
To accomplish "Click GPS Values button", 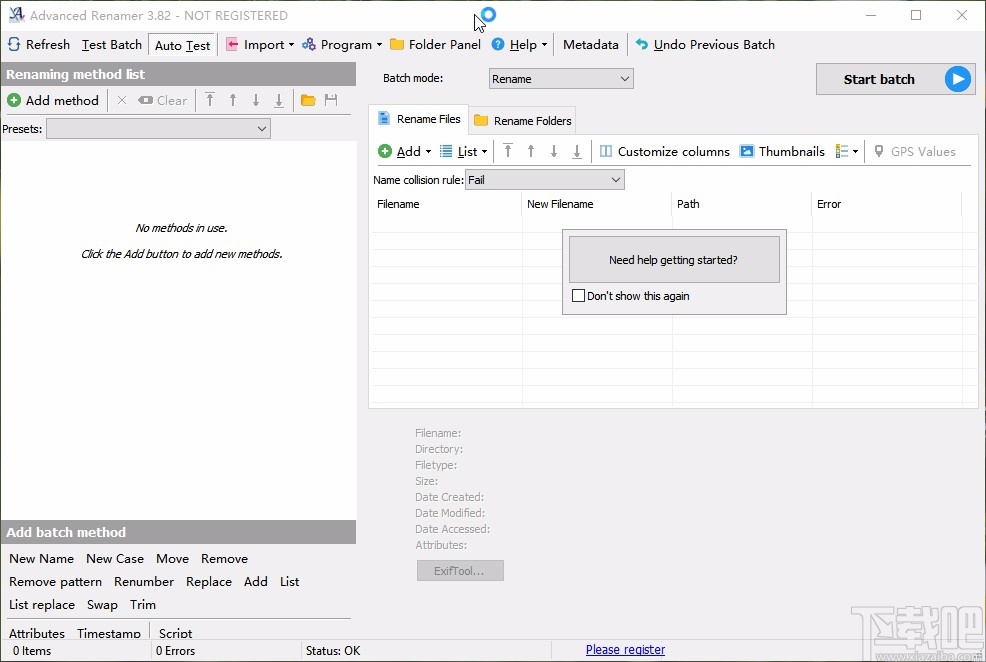I will coord(915,152).
